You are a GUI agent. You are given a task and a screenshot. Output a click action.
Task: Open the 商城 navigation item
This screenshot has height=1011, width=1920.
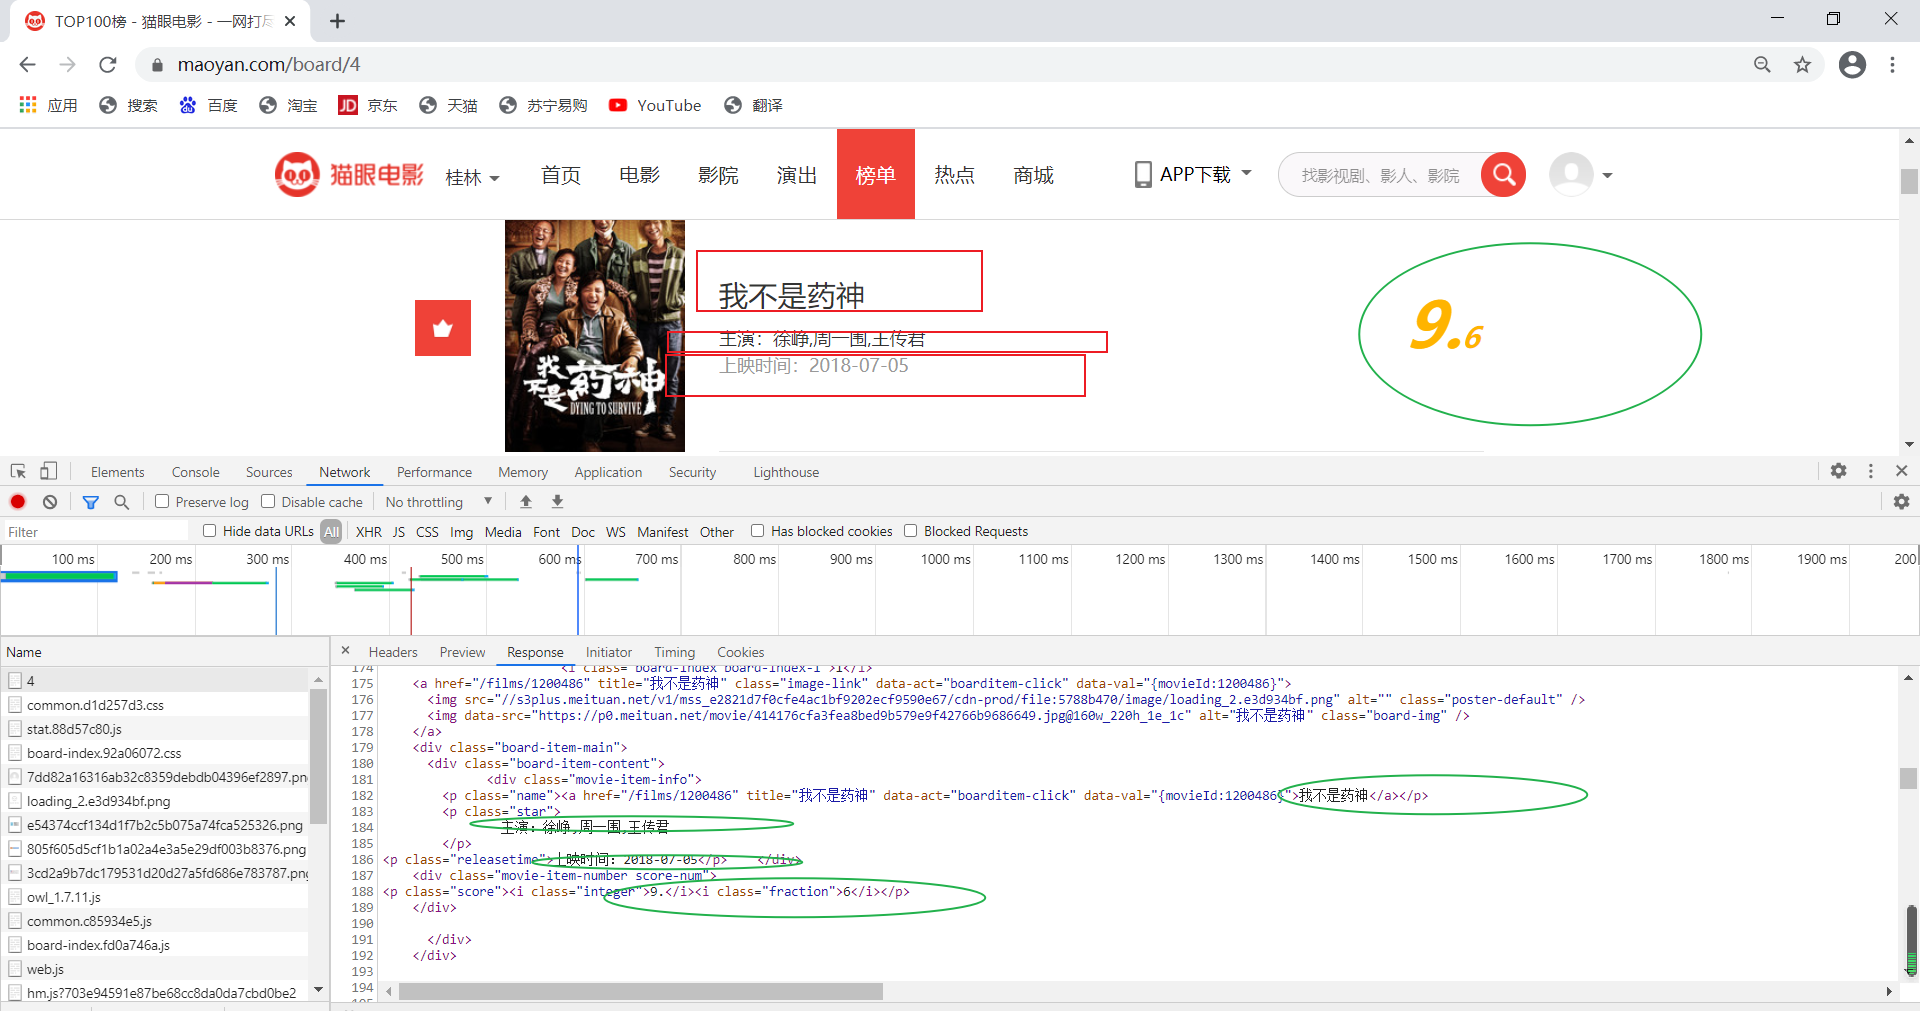coord(1034,175)
